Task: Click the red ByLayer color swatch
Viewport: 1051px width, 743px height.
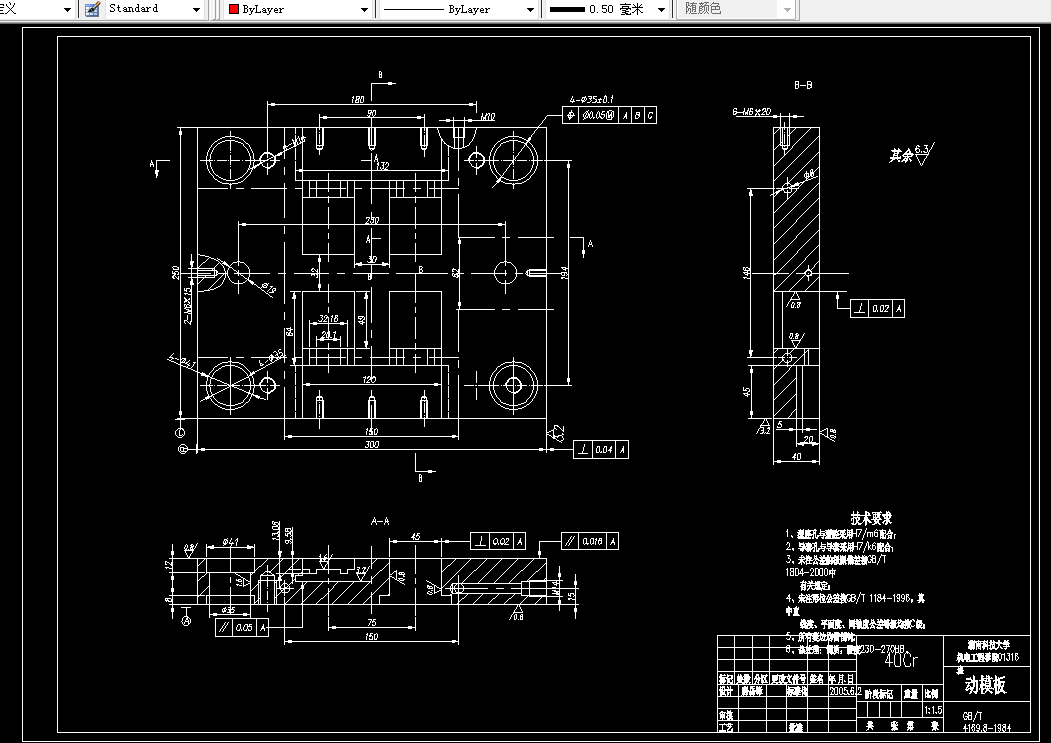Action: [x=234, y=9]
